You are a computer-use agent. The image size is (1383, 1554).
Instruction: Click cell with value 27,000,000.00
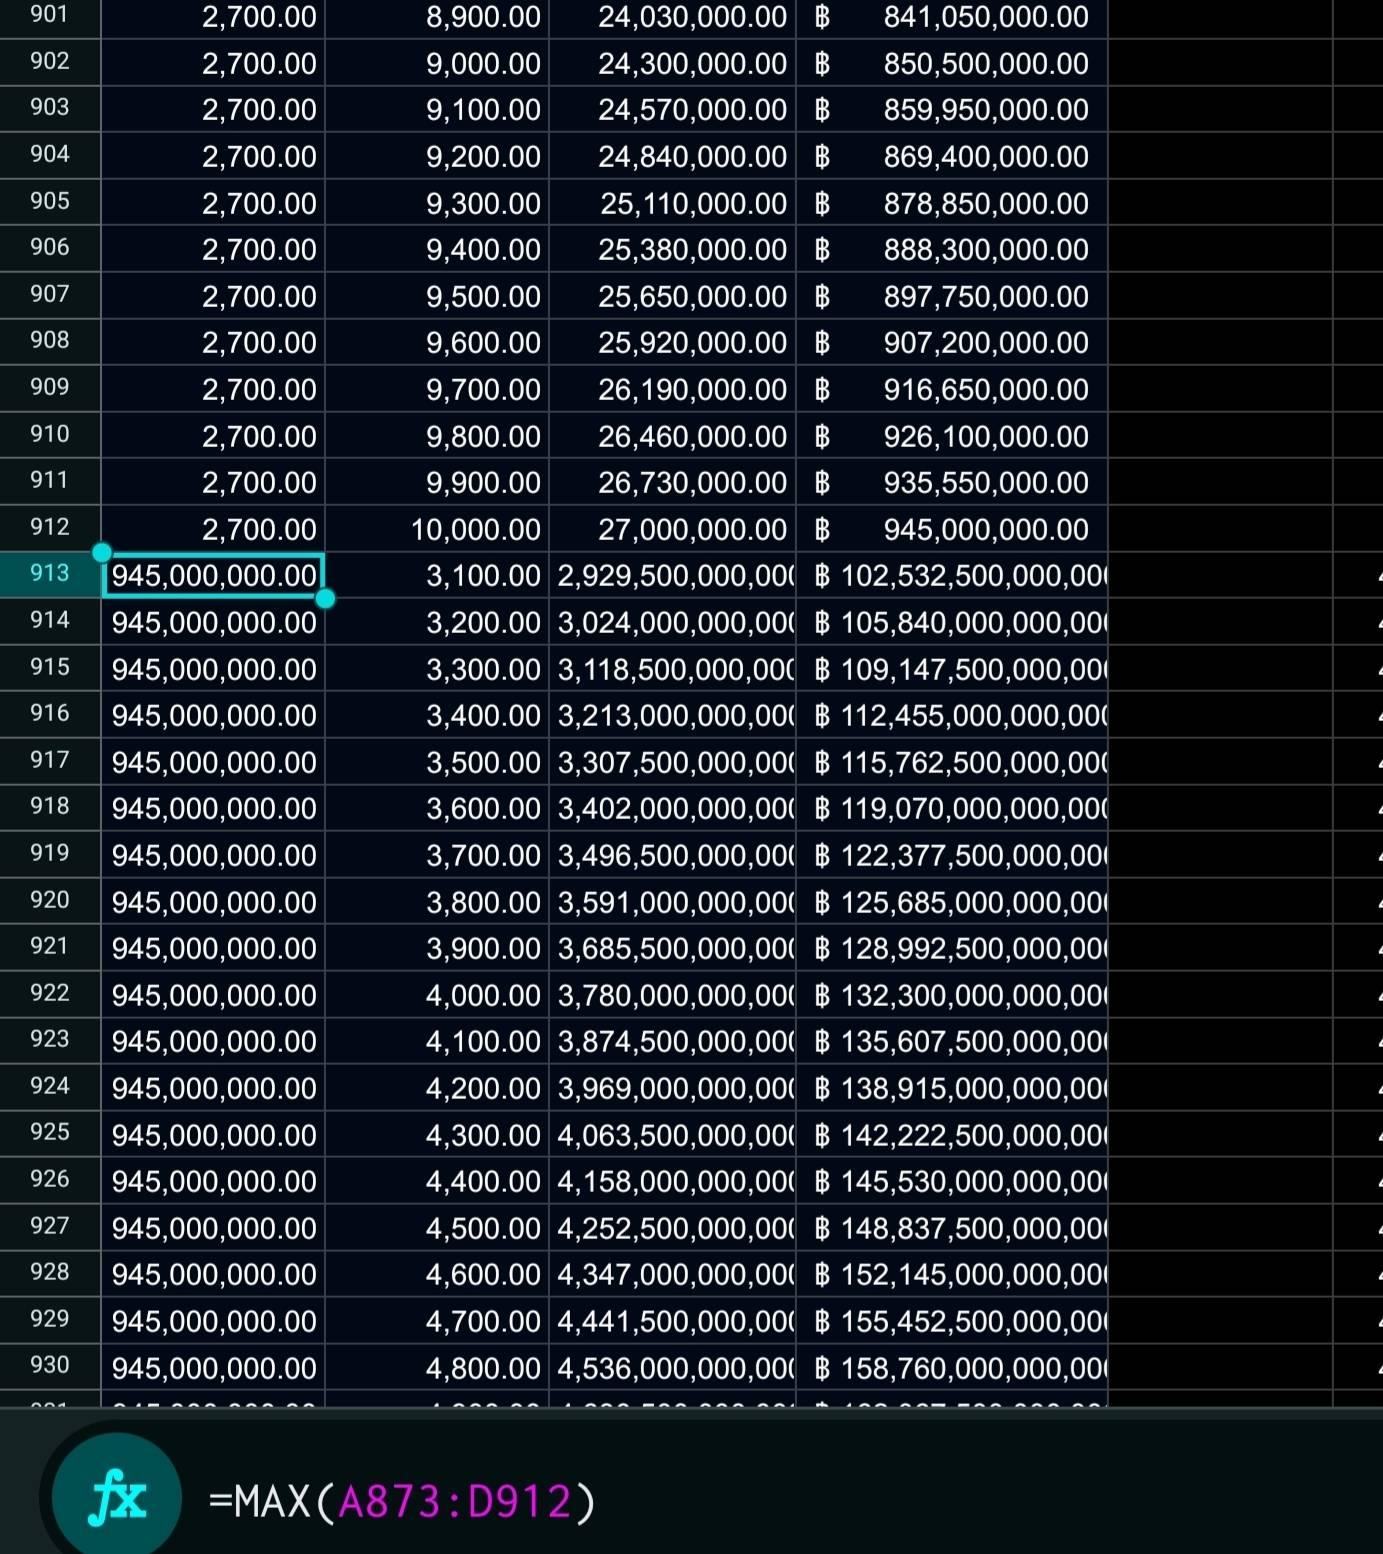click(x=672, y=528)
